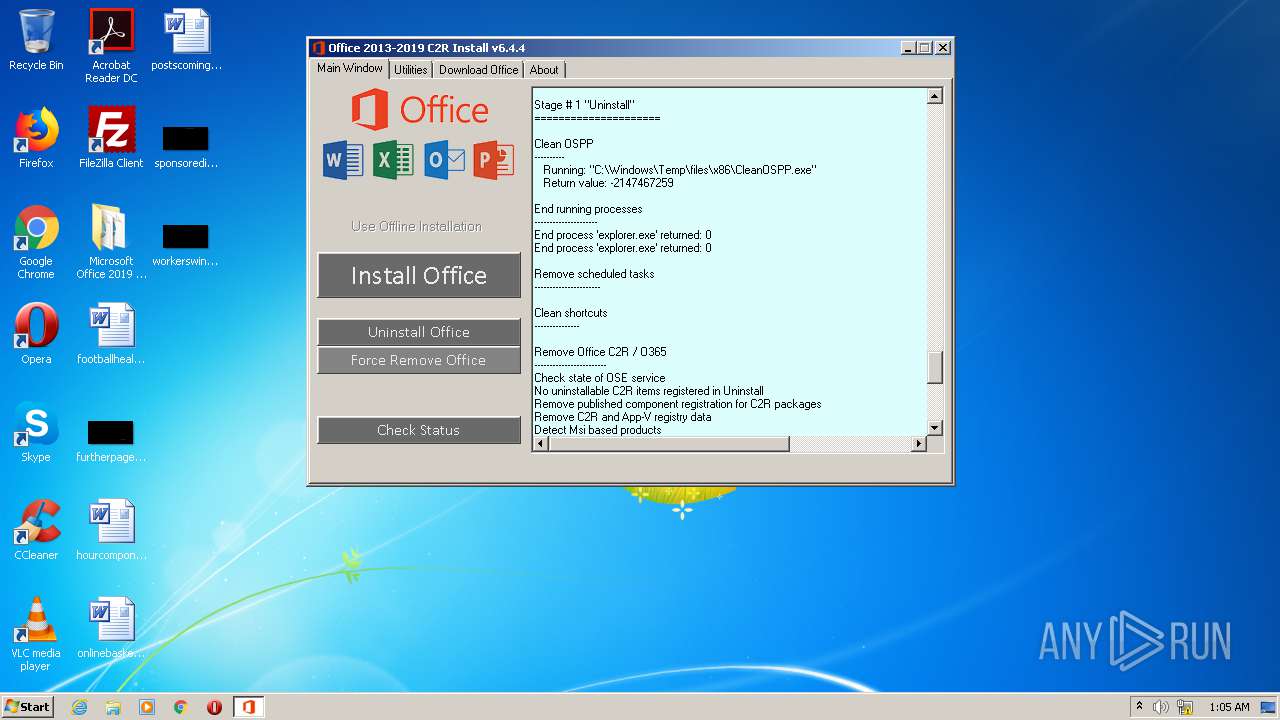Viewport: 1280px width, 720px height.
Task: Click the installer title bar icon
Action: pos(319,48)
